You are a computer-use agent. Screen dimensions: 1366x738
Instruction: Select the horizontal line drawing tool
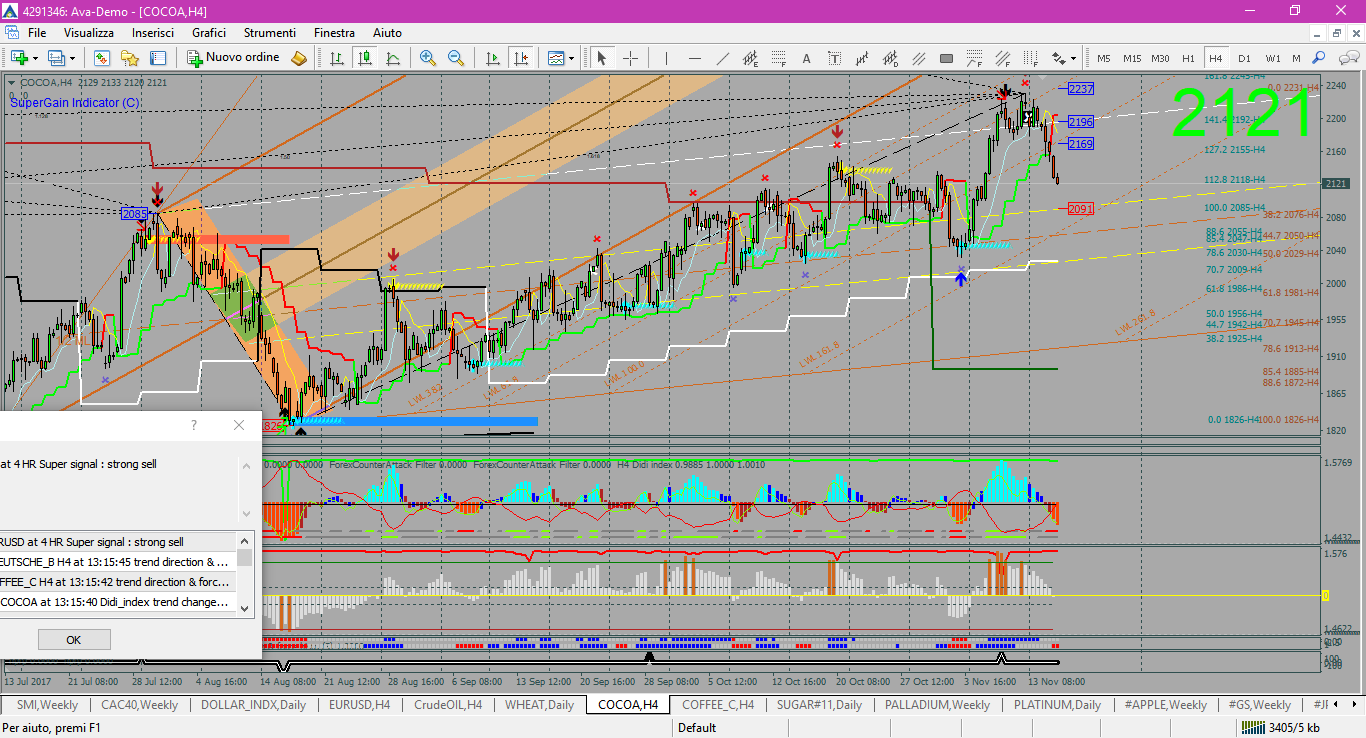(694, 58)
